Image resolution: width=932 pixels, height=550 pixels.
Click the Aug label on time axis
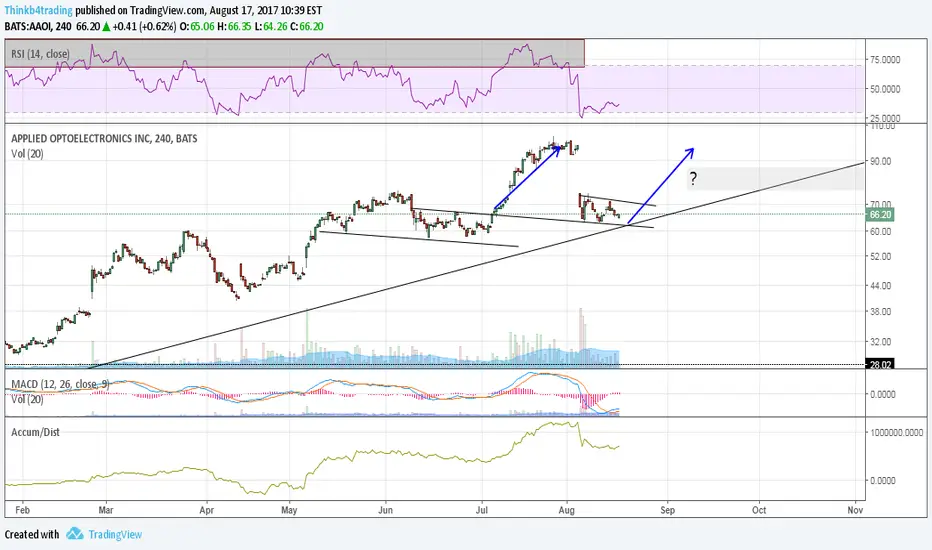(x=566, y=510)
